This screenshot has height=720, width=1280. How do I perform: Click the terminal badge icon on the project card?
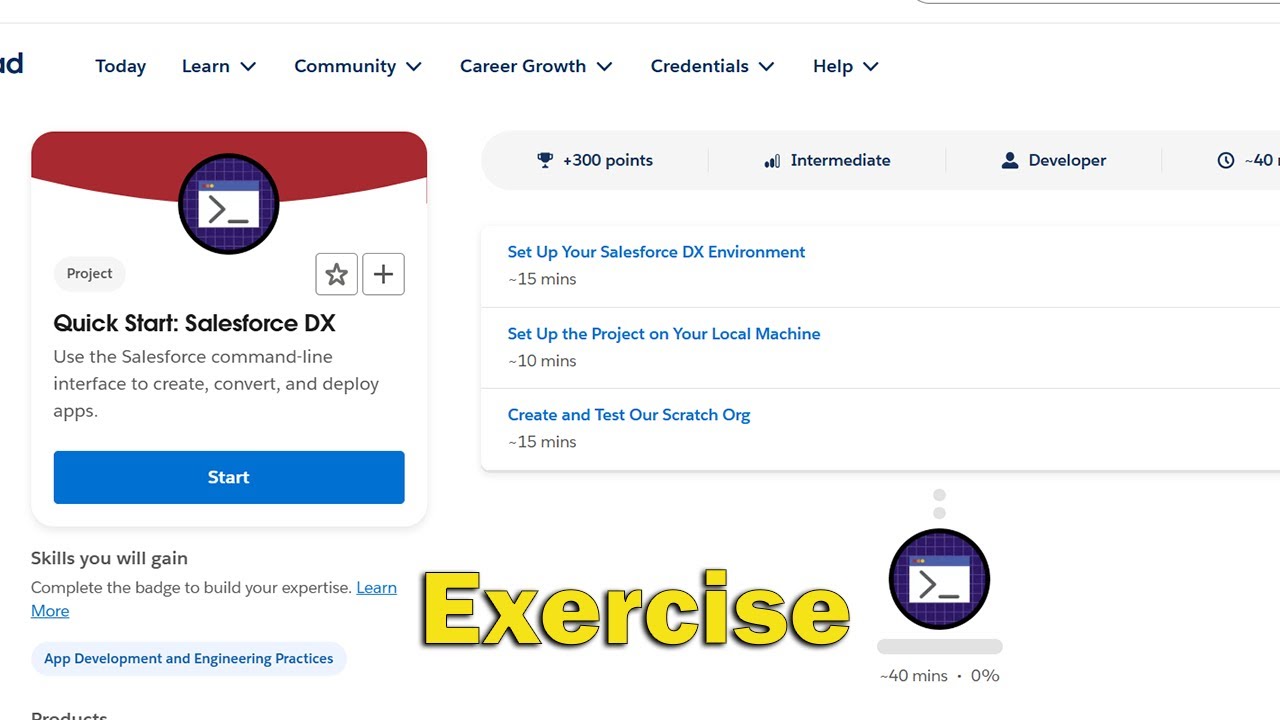(x=229, y=204)
